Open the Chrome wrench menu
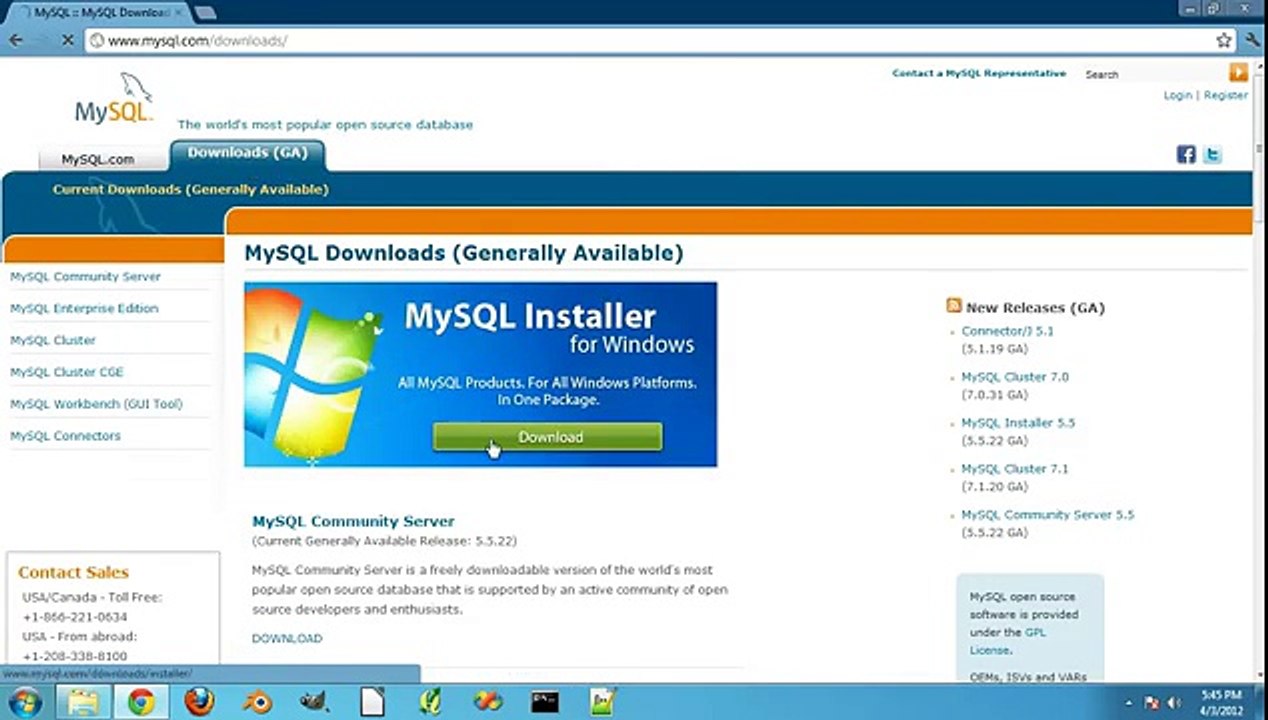1268x720 pixels. coord(1253,41)
